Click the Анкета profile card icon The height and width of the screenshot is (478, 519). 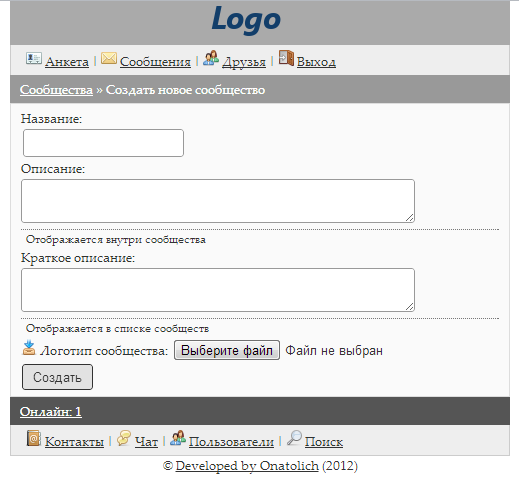(x=34, y=59)
